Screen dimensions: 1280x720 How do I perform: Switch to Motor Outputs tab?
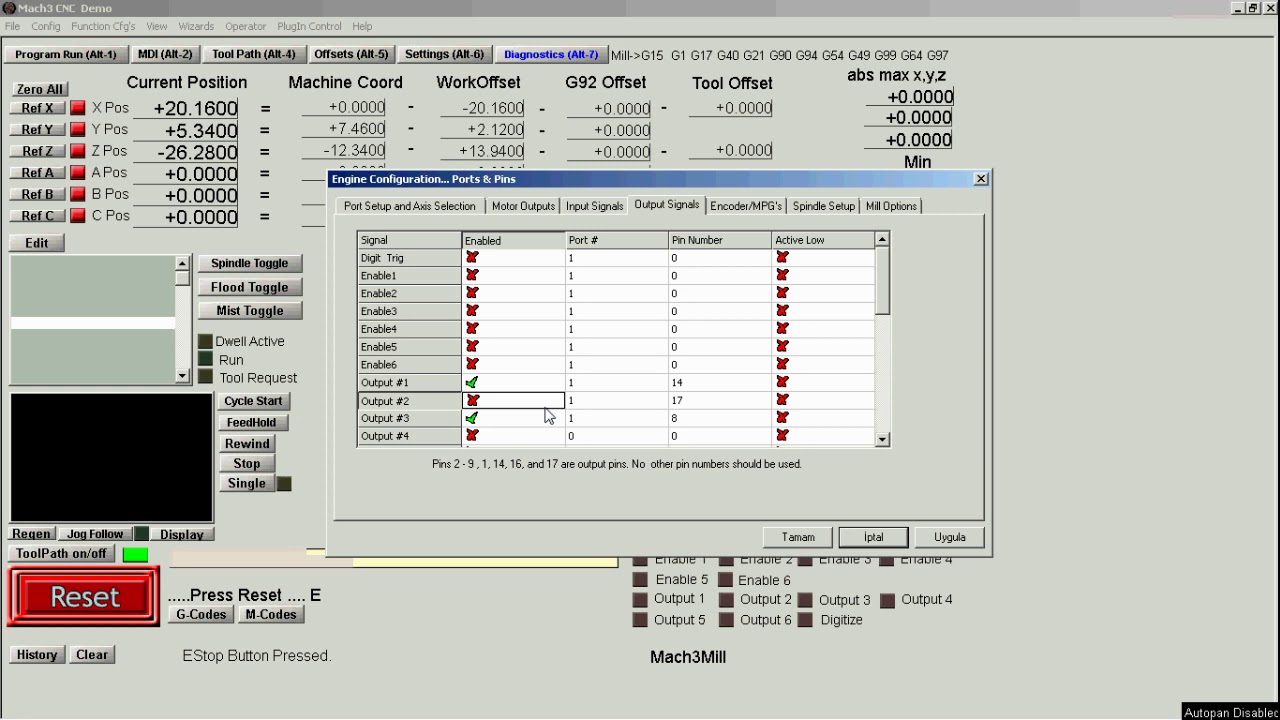pyautogui.click(x=523, y=206)
